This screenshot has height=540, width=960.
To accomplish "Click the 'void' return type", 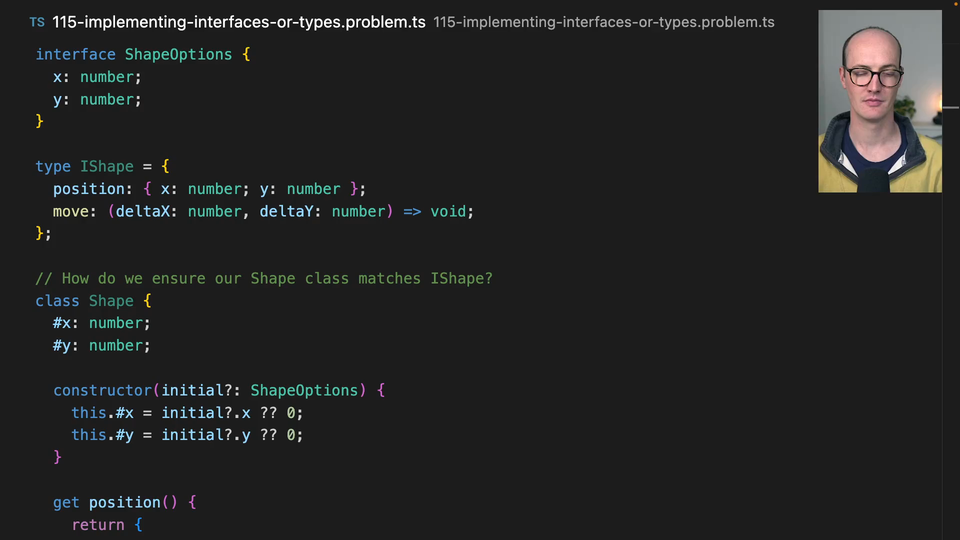I will coord(448,211).
